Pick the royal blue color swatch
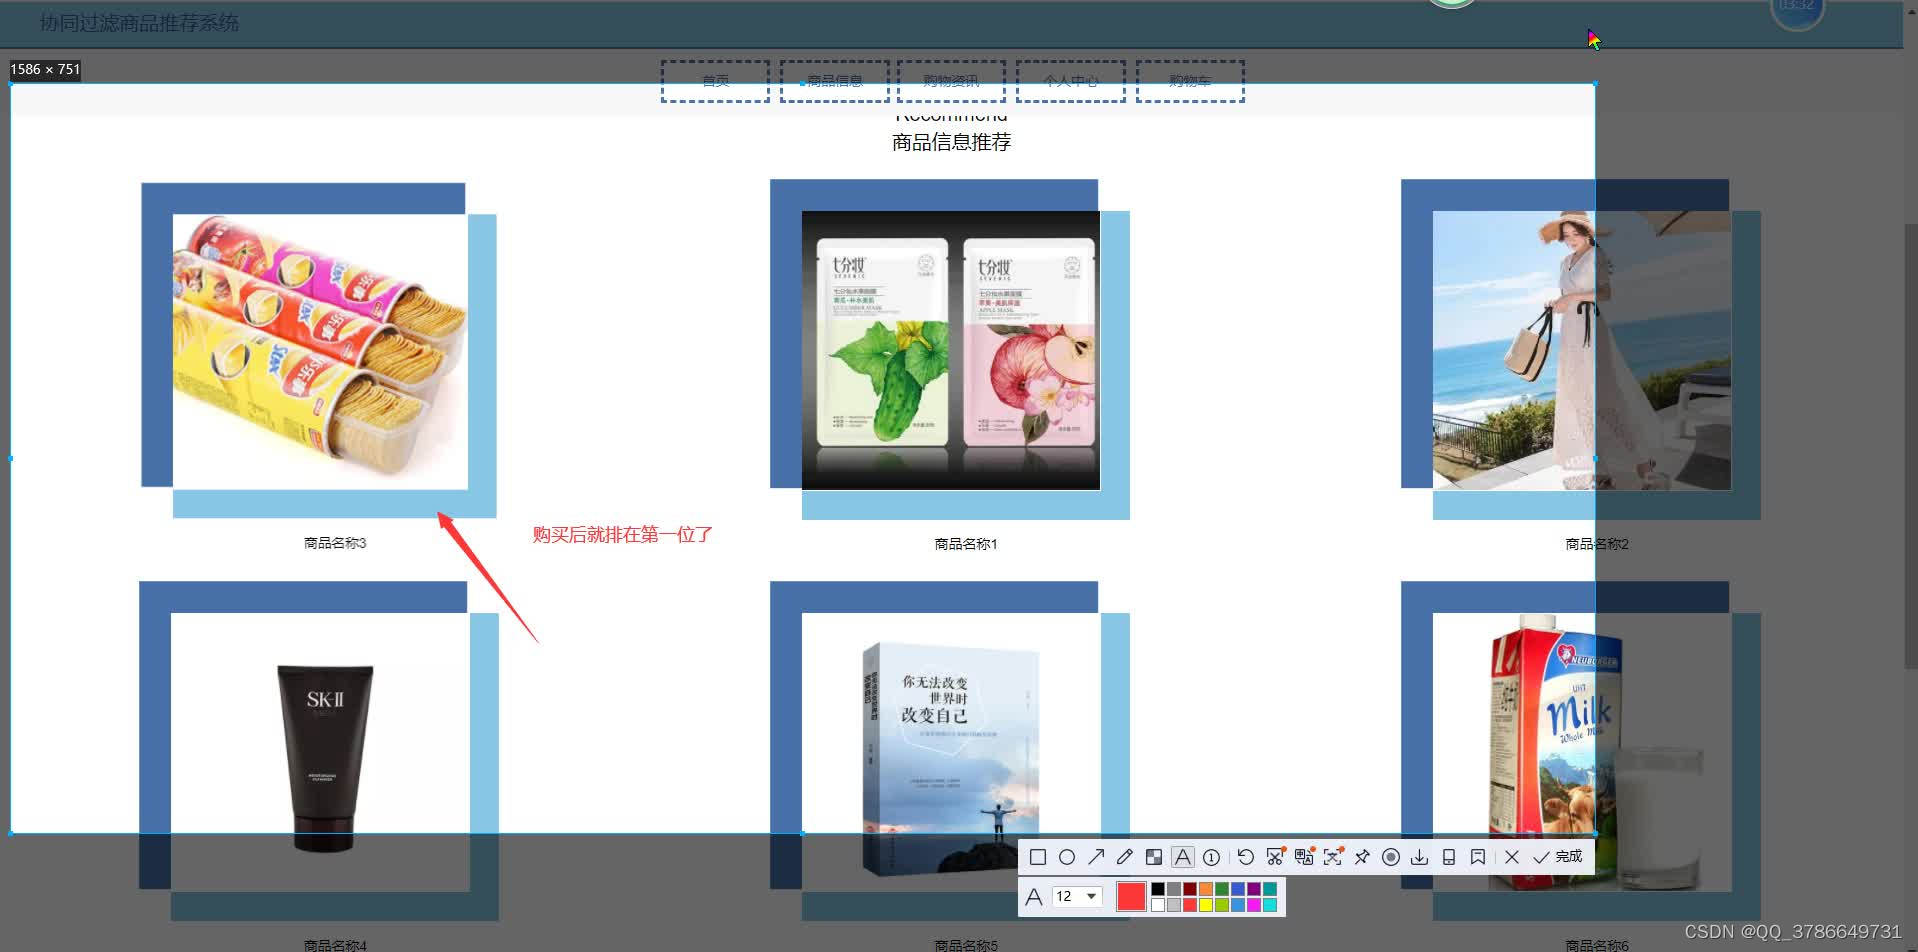The image size is (1918, 952). coord(1238,889)
